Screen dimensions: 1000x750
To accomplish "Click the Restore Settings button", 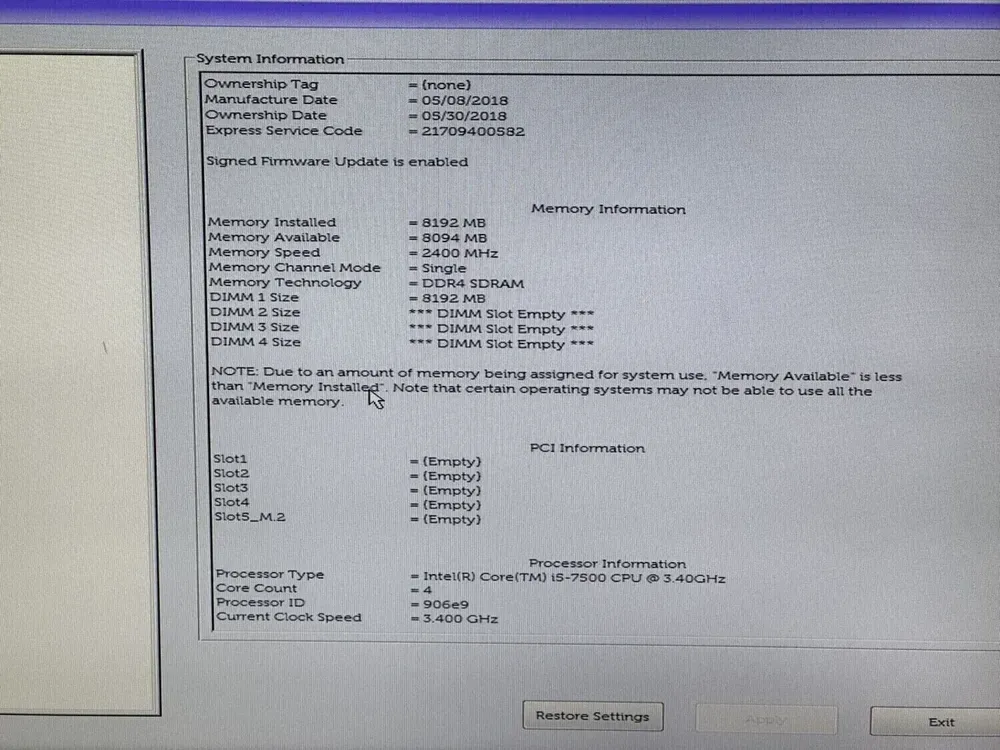I will 592,716.
